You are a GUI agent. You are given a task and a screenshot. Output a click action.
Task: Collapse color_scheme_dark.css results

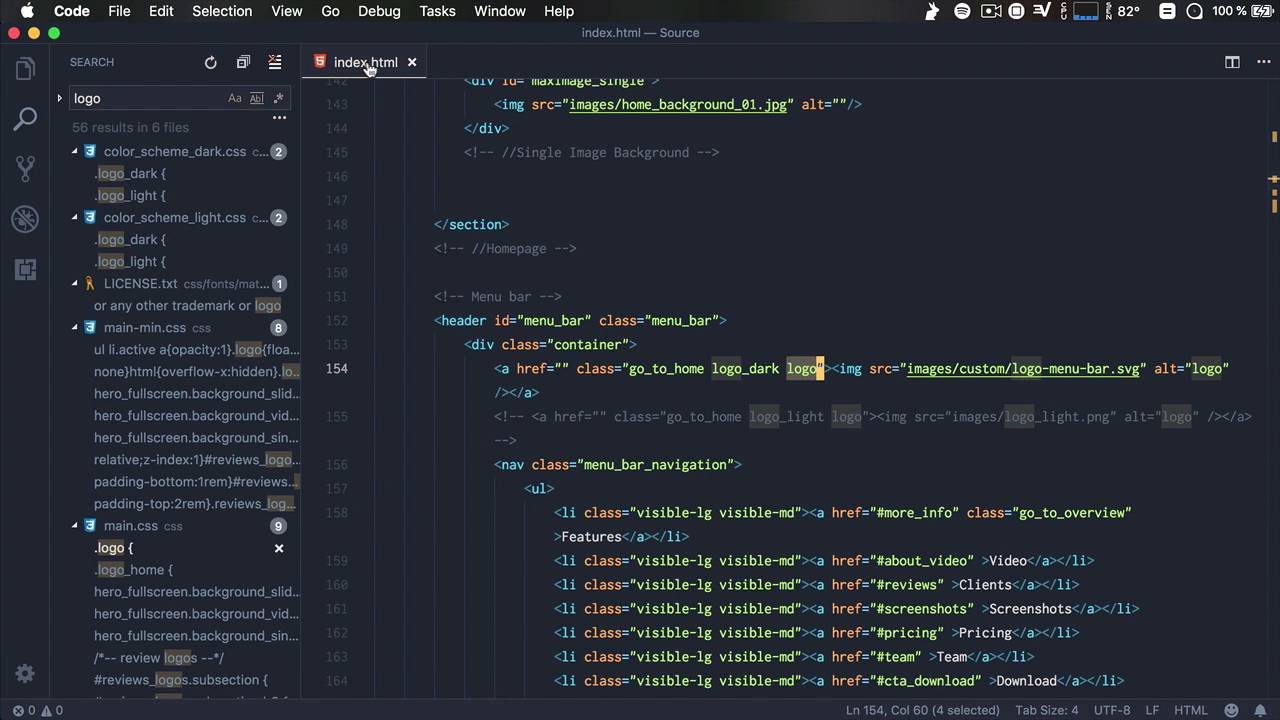(74, 151)
